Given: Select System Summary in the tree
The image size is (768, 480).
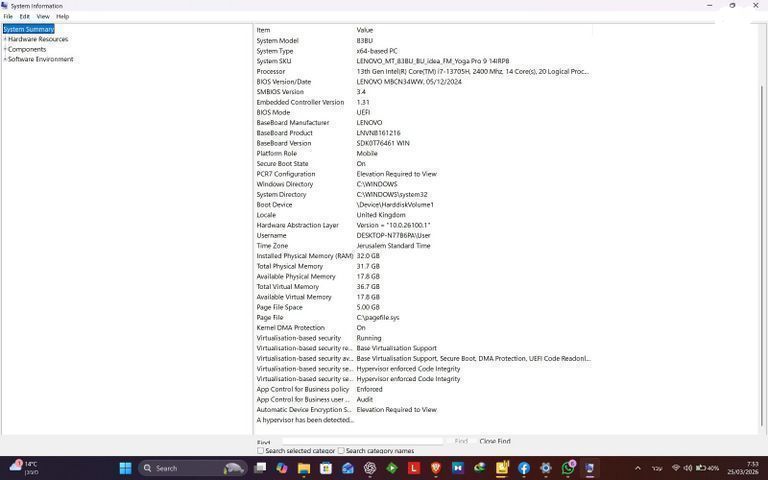Looking at the screenshot, I should pos(28,29).
